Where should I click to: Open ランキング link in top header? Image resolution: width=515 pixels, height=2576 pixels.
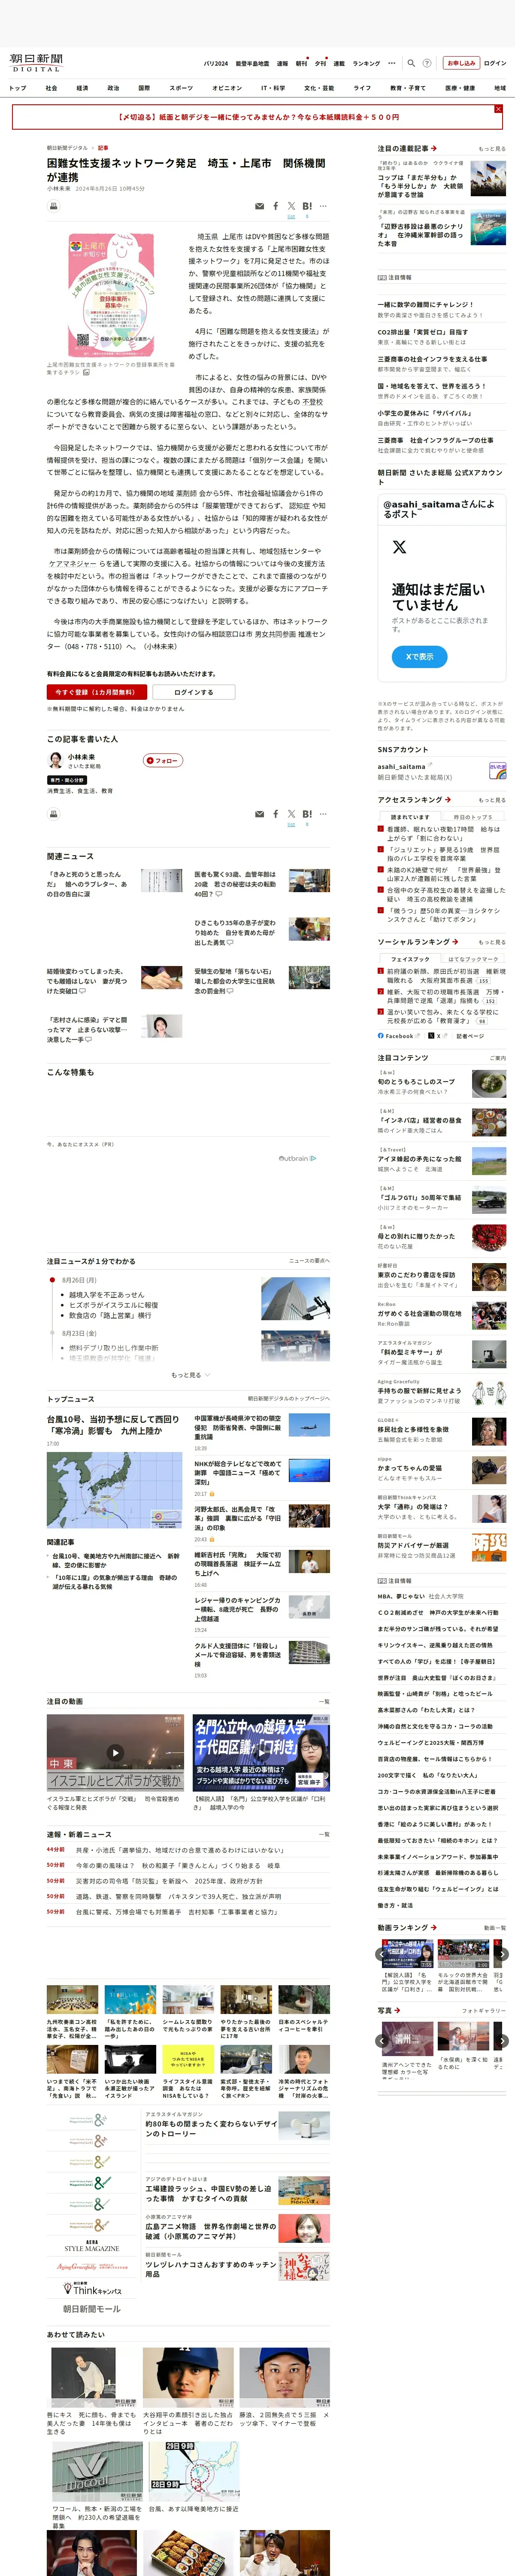click(x=366, y=63)
